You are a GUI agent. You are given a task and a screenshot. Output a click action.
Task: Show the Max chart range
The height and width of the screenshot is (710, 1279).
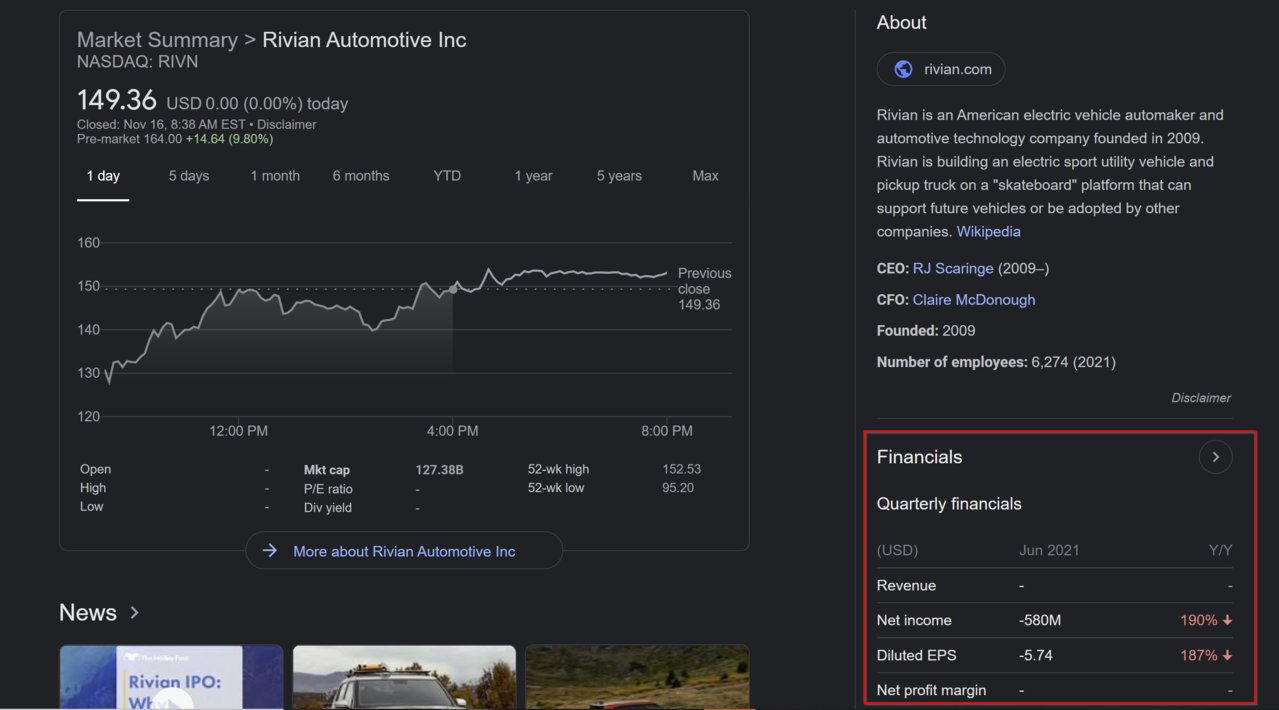click(705, 176)
